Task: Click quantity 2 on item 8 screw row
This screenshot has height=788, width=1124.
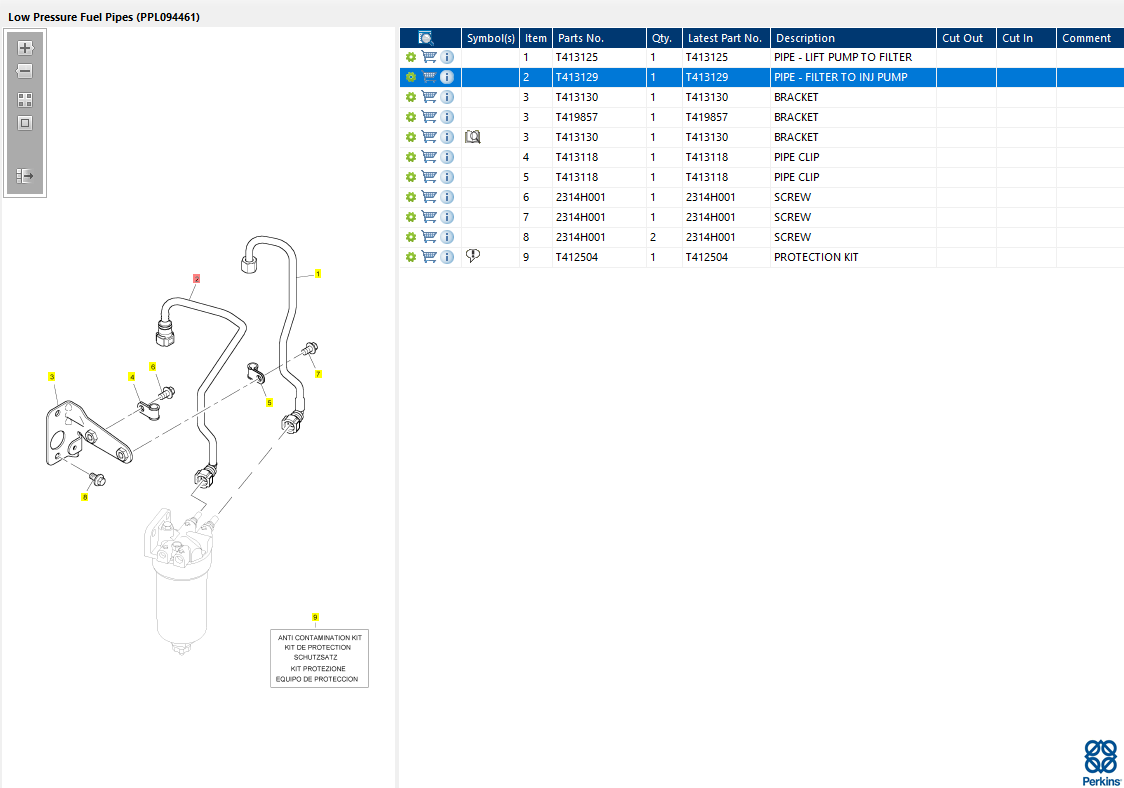Action: (x=653, y=237)
